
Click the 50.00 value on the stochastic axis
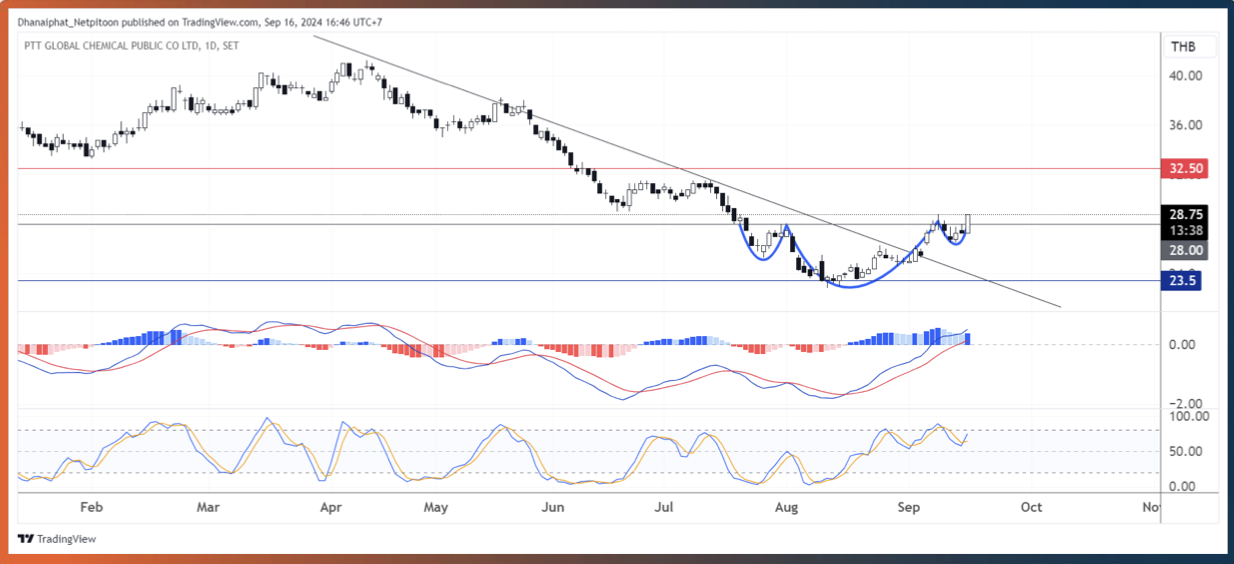click(x=1185, y=451)
